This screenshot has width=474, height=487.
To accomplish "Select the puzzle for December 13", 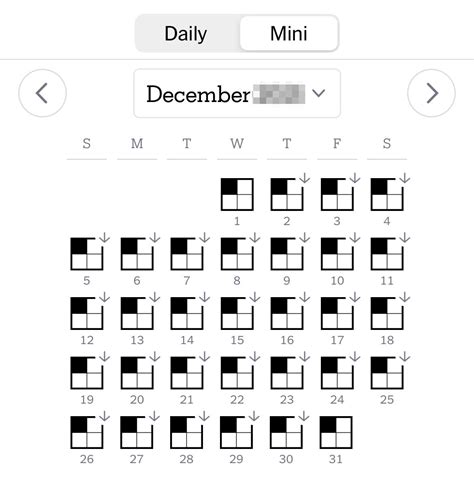I will point(137,313).
